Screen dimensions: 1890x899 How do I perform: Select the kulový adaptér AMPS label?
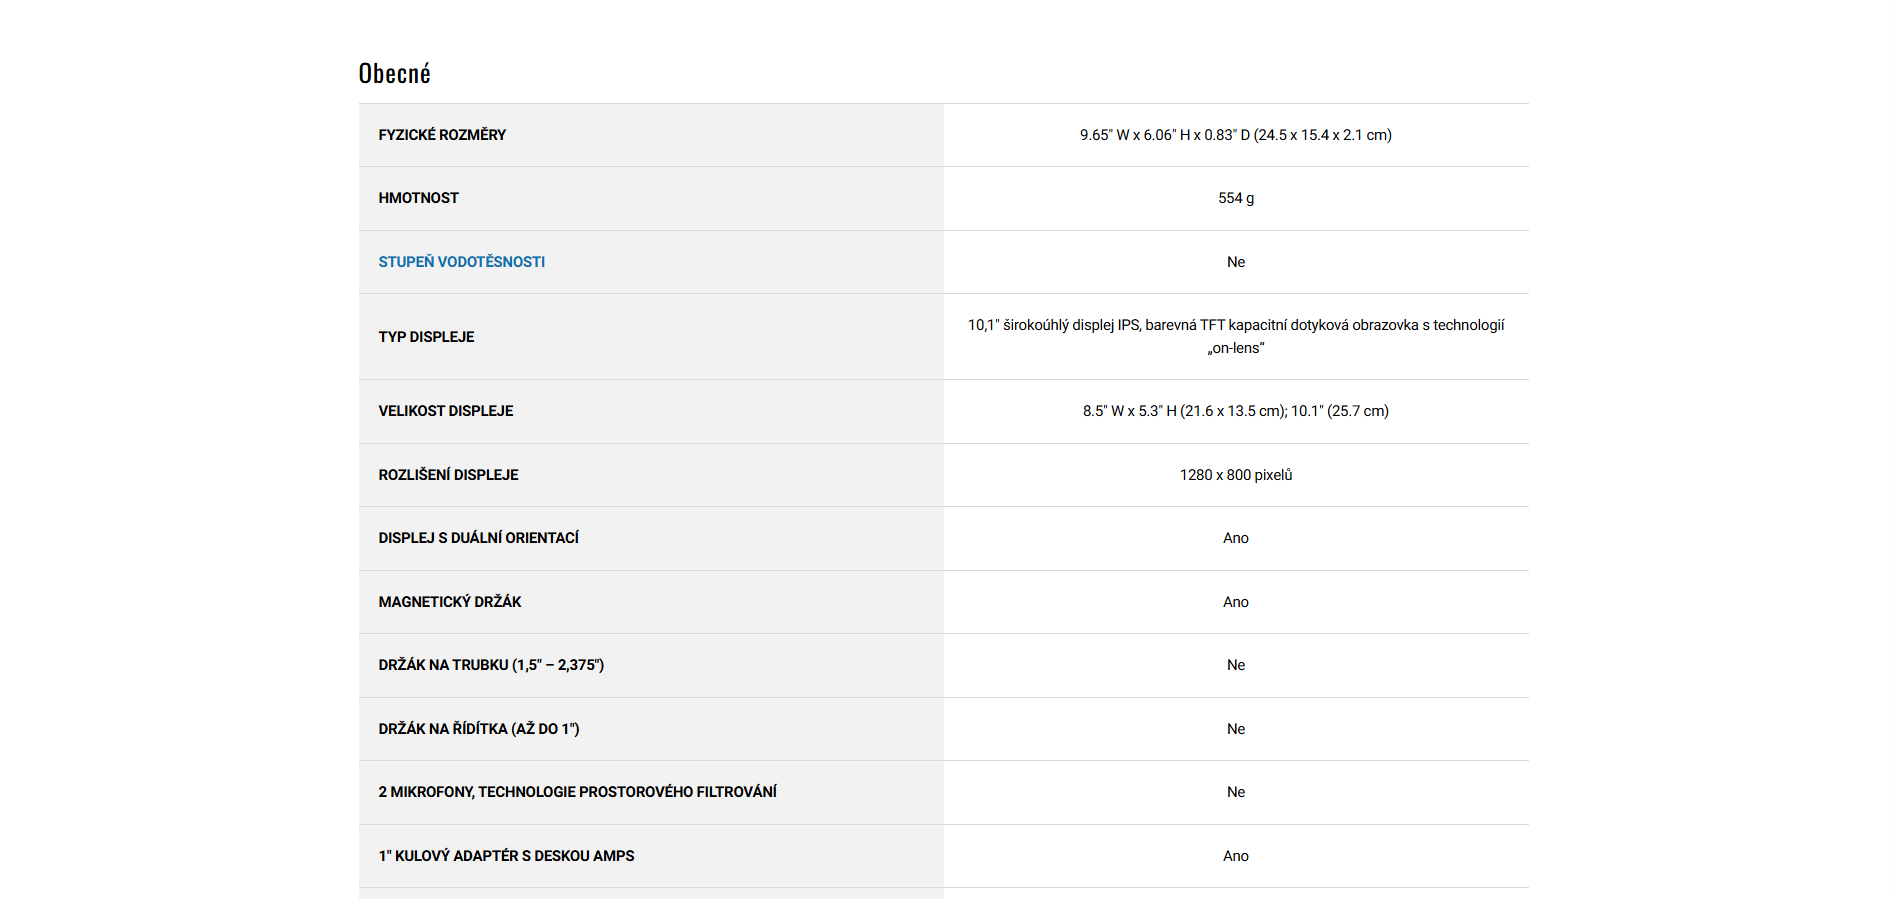506,856
